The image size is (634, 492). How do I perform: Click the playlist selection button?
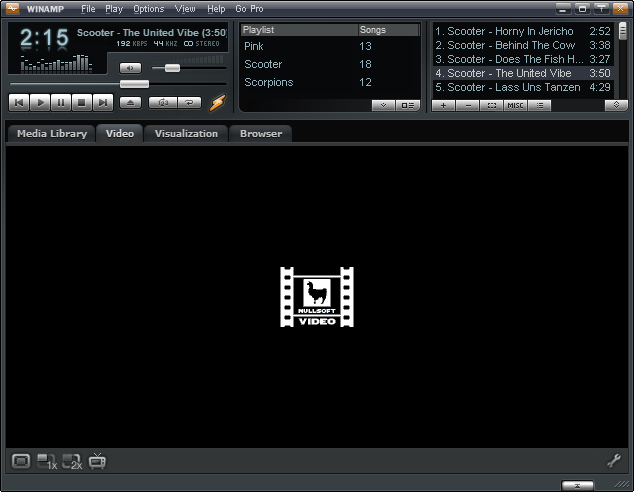491,106
